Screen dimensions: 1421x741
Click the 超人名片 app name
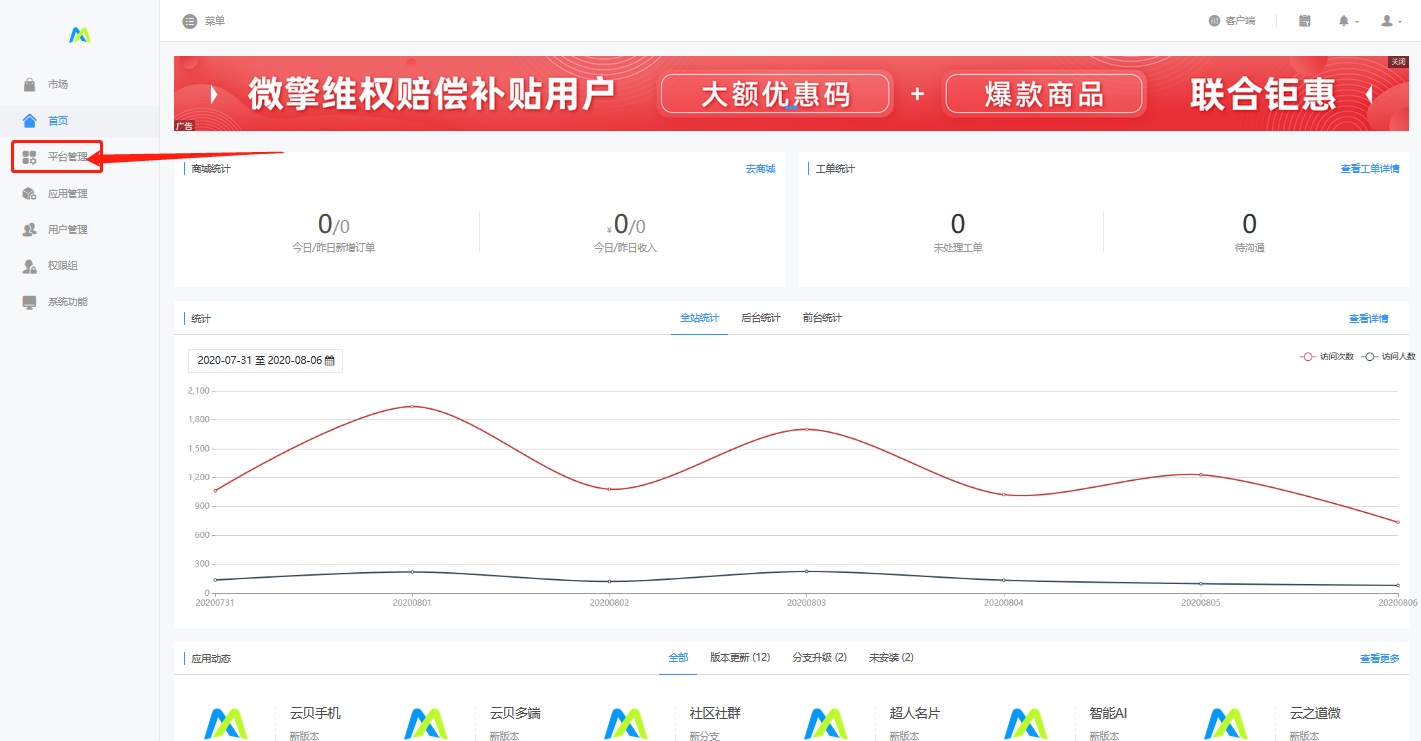(x=915, y=713)
